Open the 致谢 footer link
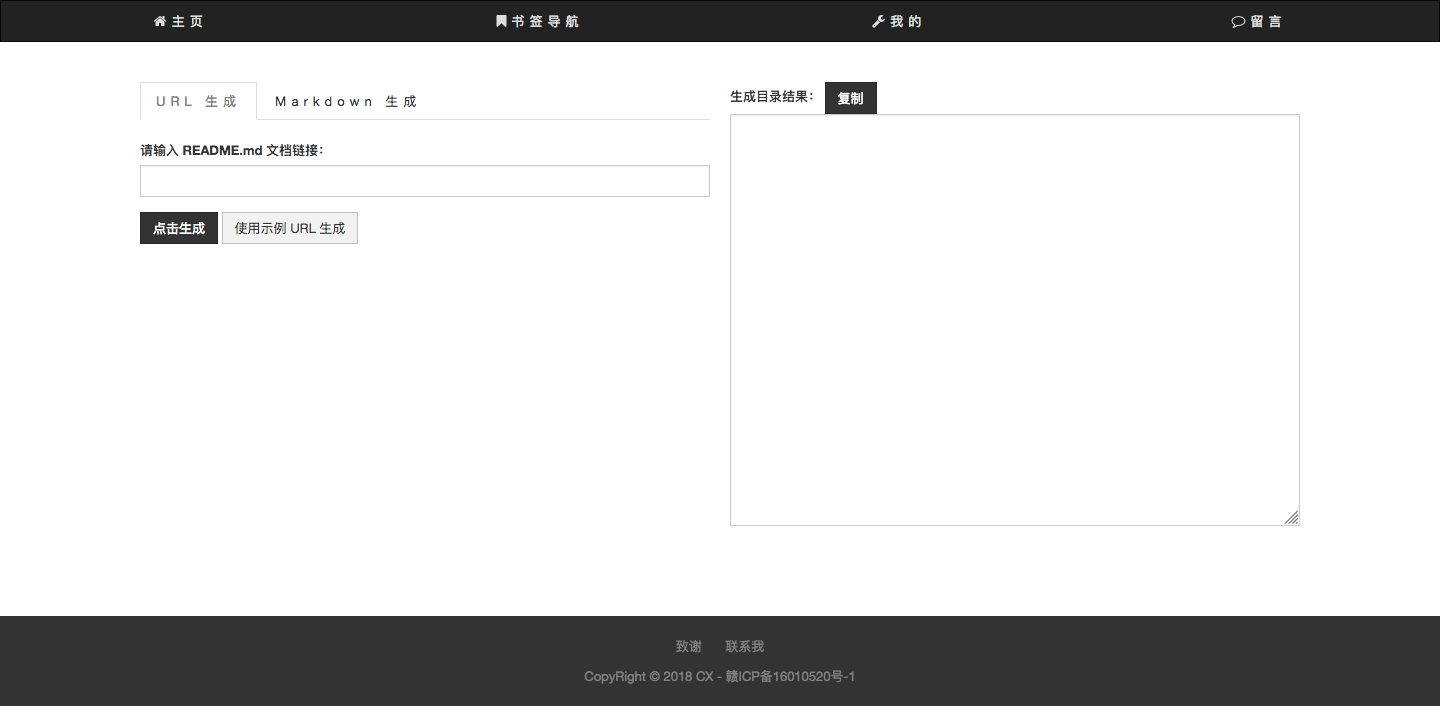The image size is (1440, 706). (689, 646)
